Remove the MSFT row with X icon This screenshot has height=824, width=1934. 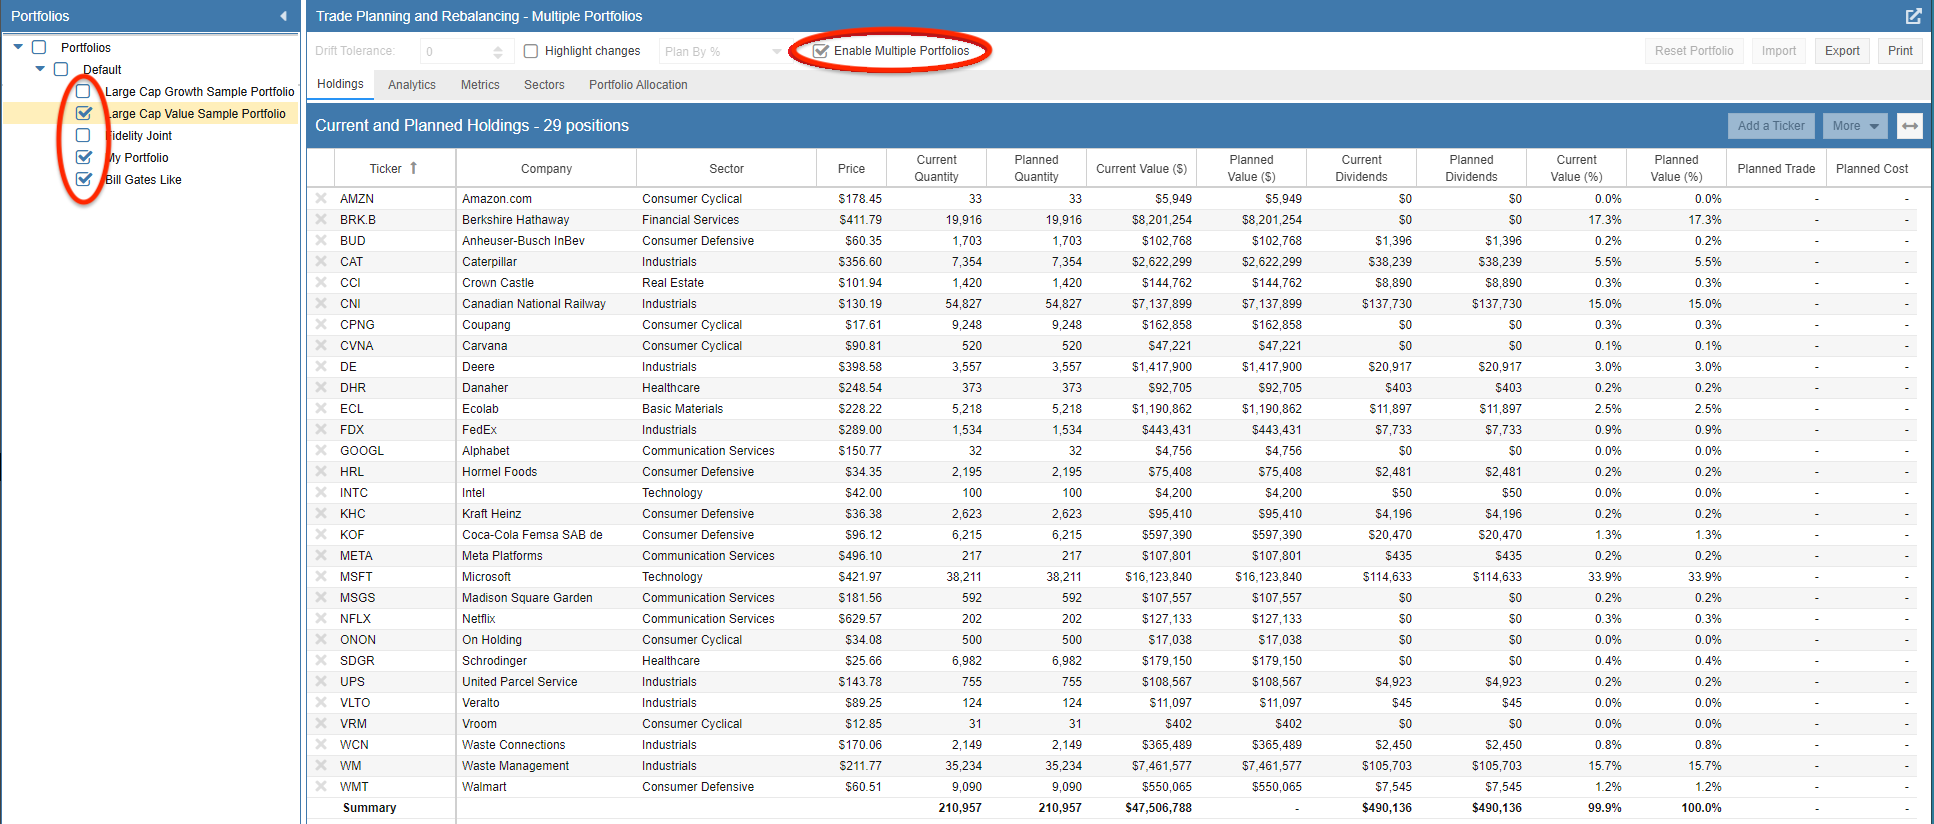point(321,576)
